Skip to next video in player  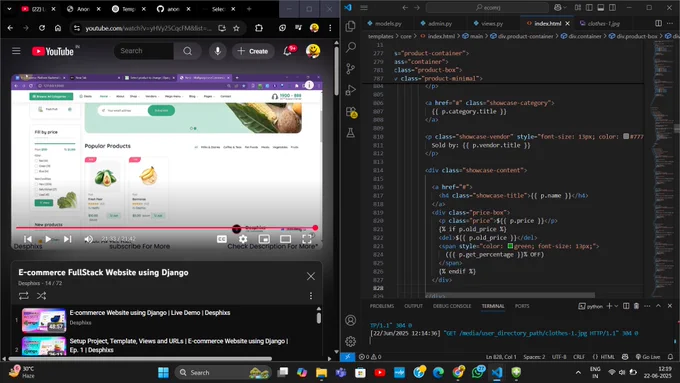coord(68,239)
